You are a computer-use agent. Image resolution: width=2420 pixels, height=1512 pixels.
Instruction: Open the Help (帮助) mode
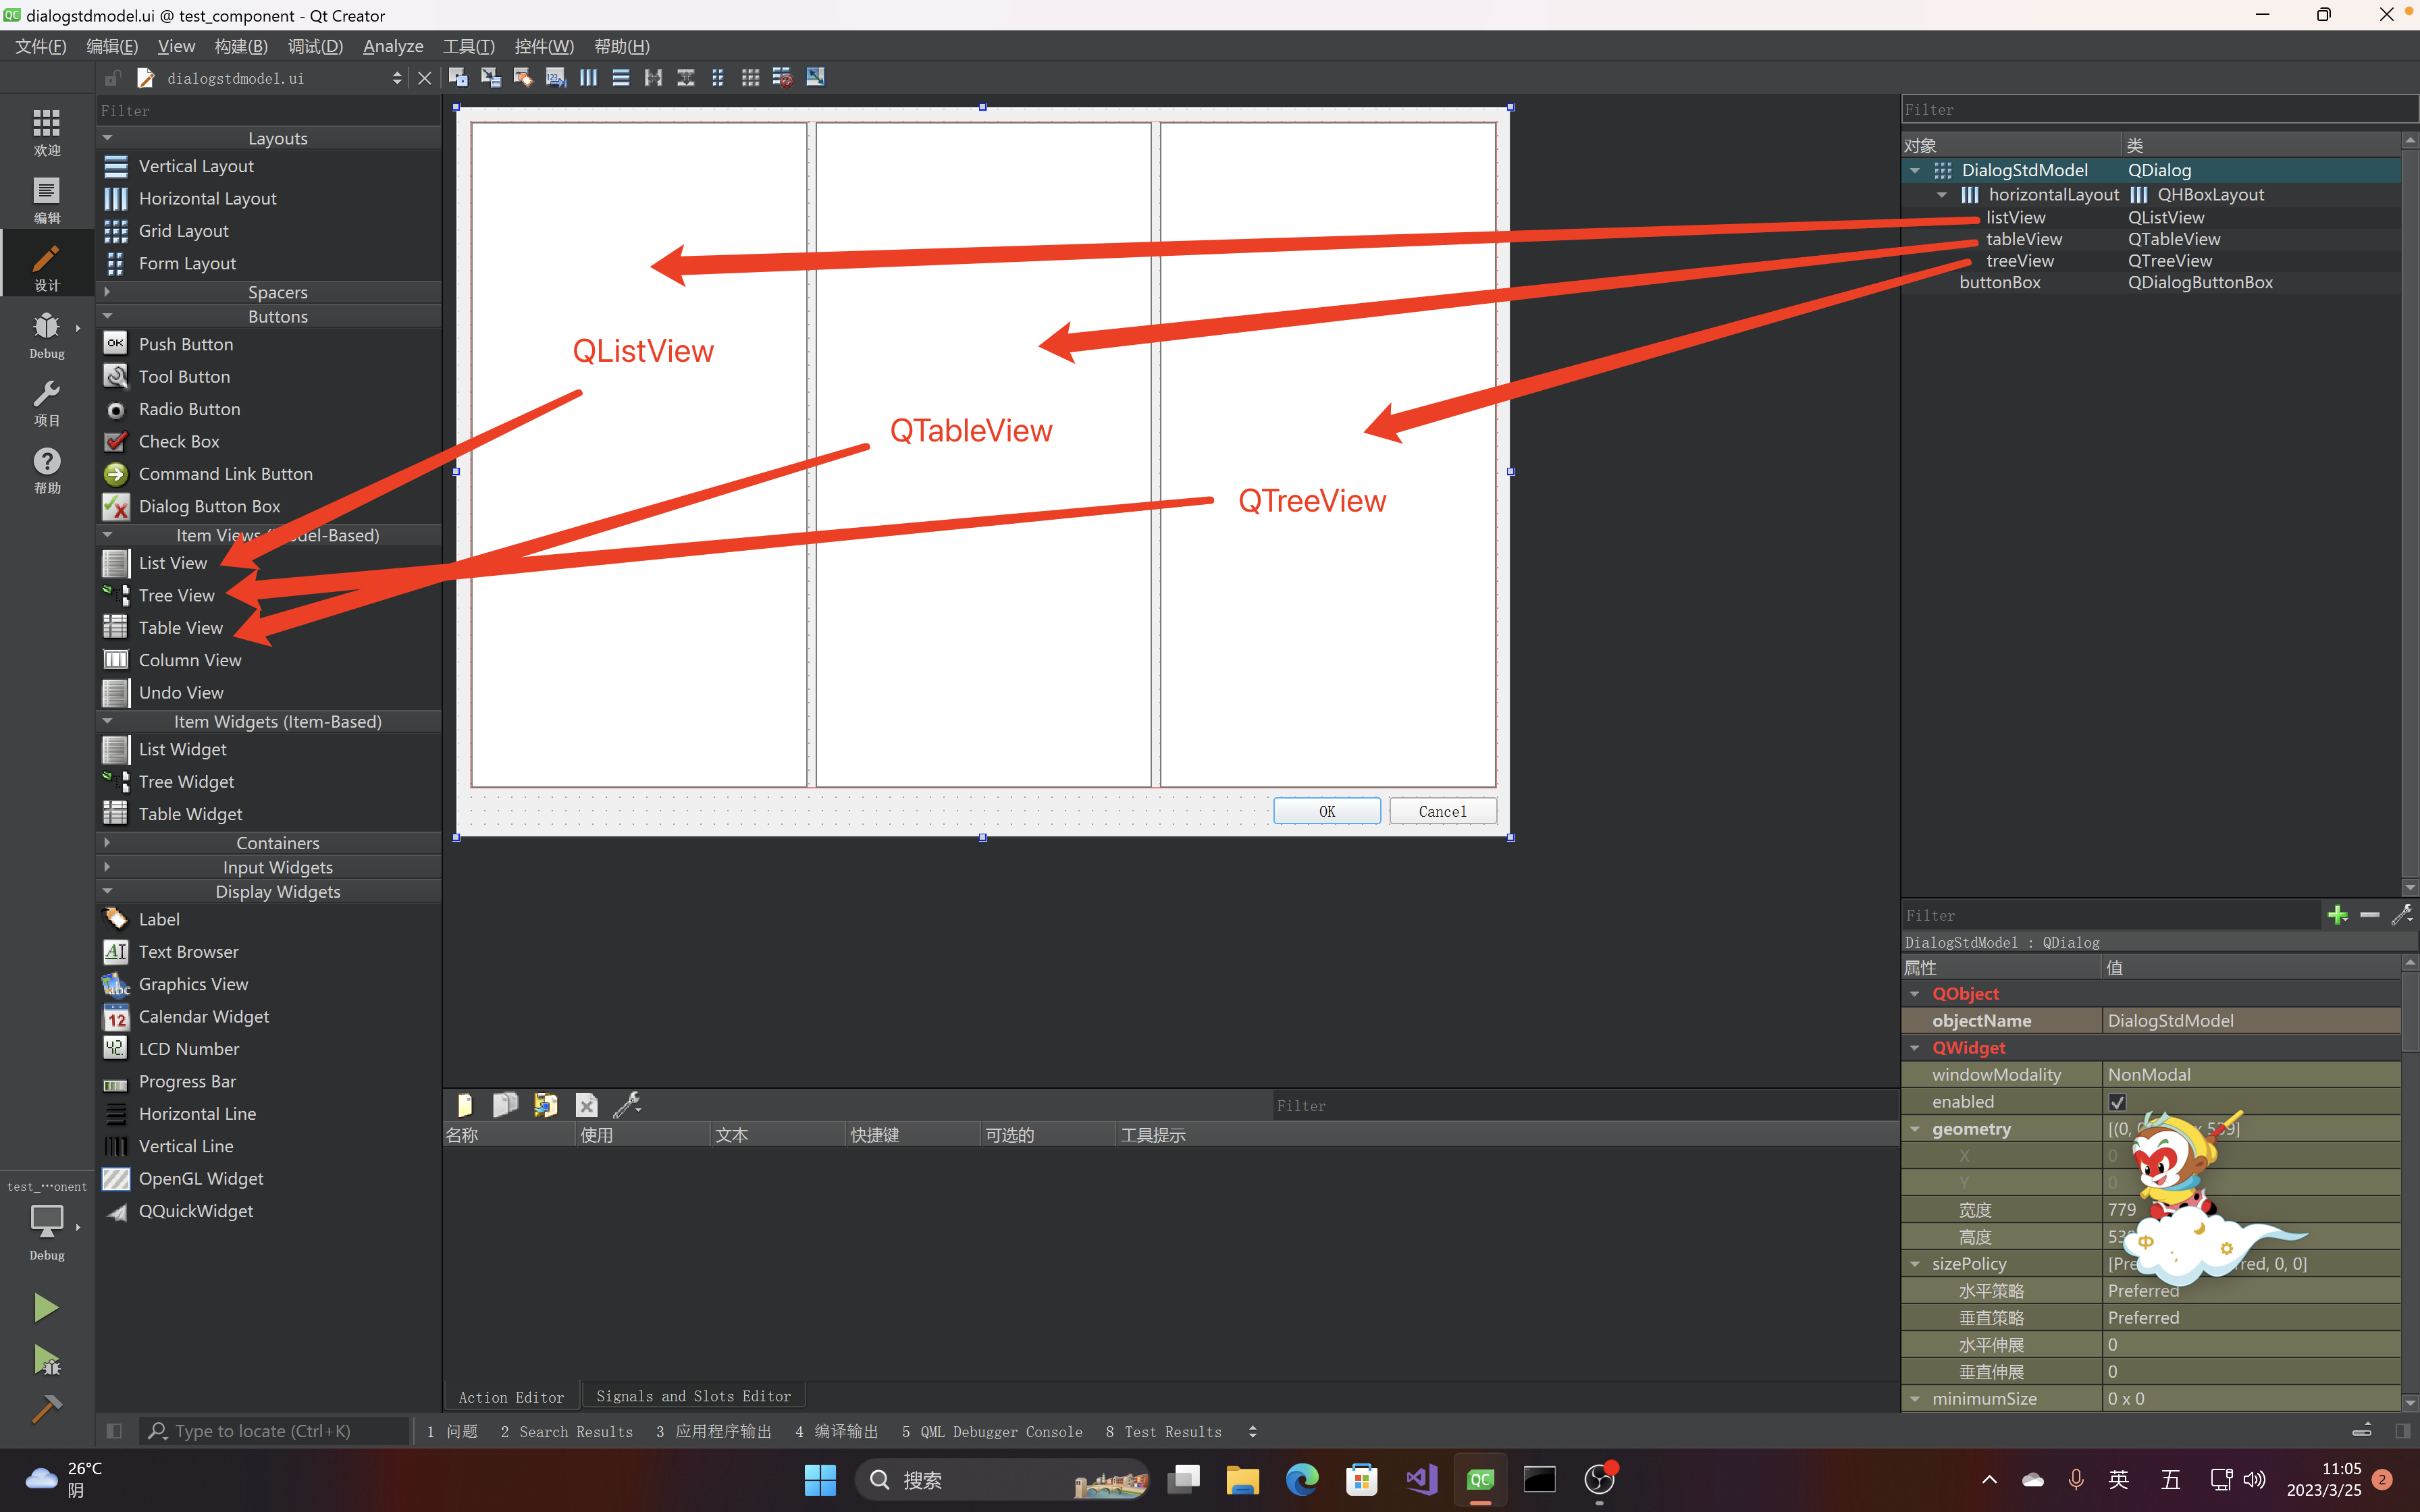coord(47,470)
